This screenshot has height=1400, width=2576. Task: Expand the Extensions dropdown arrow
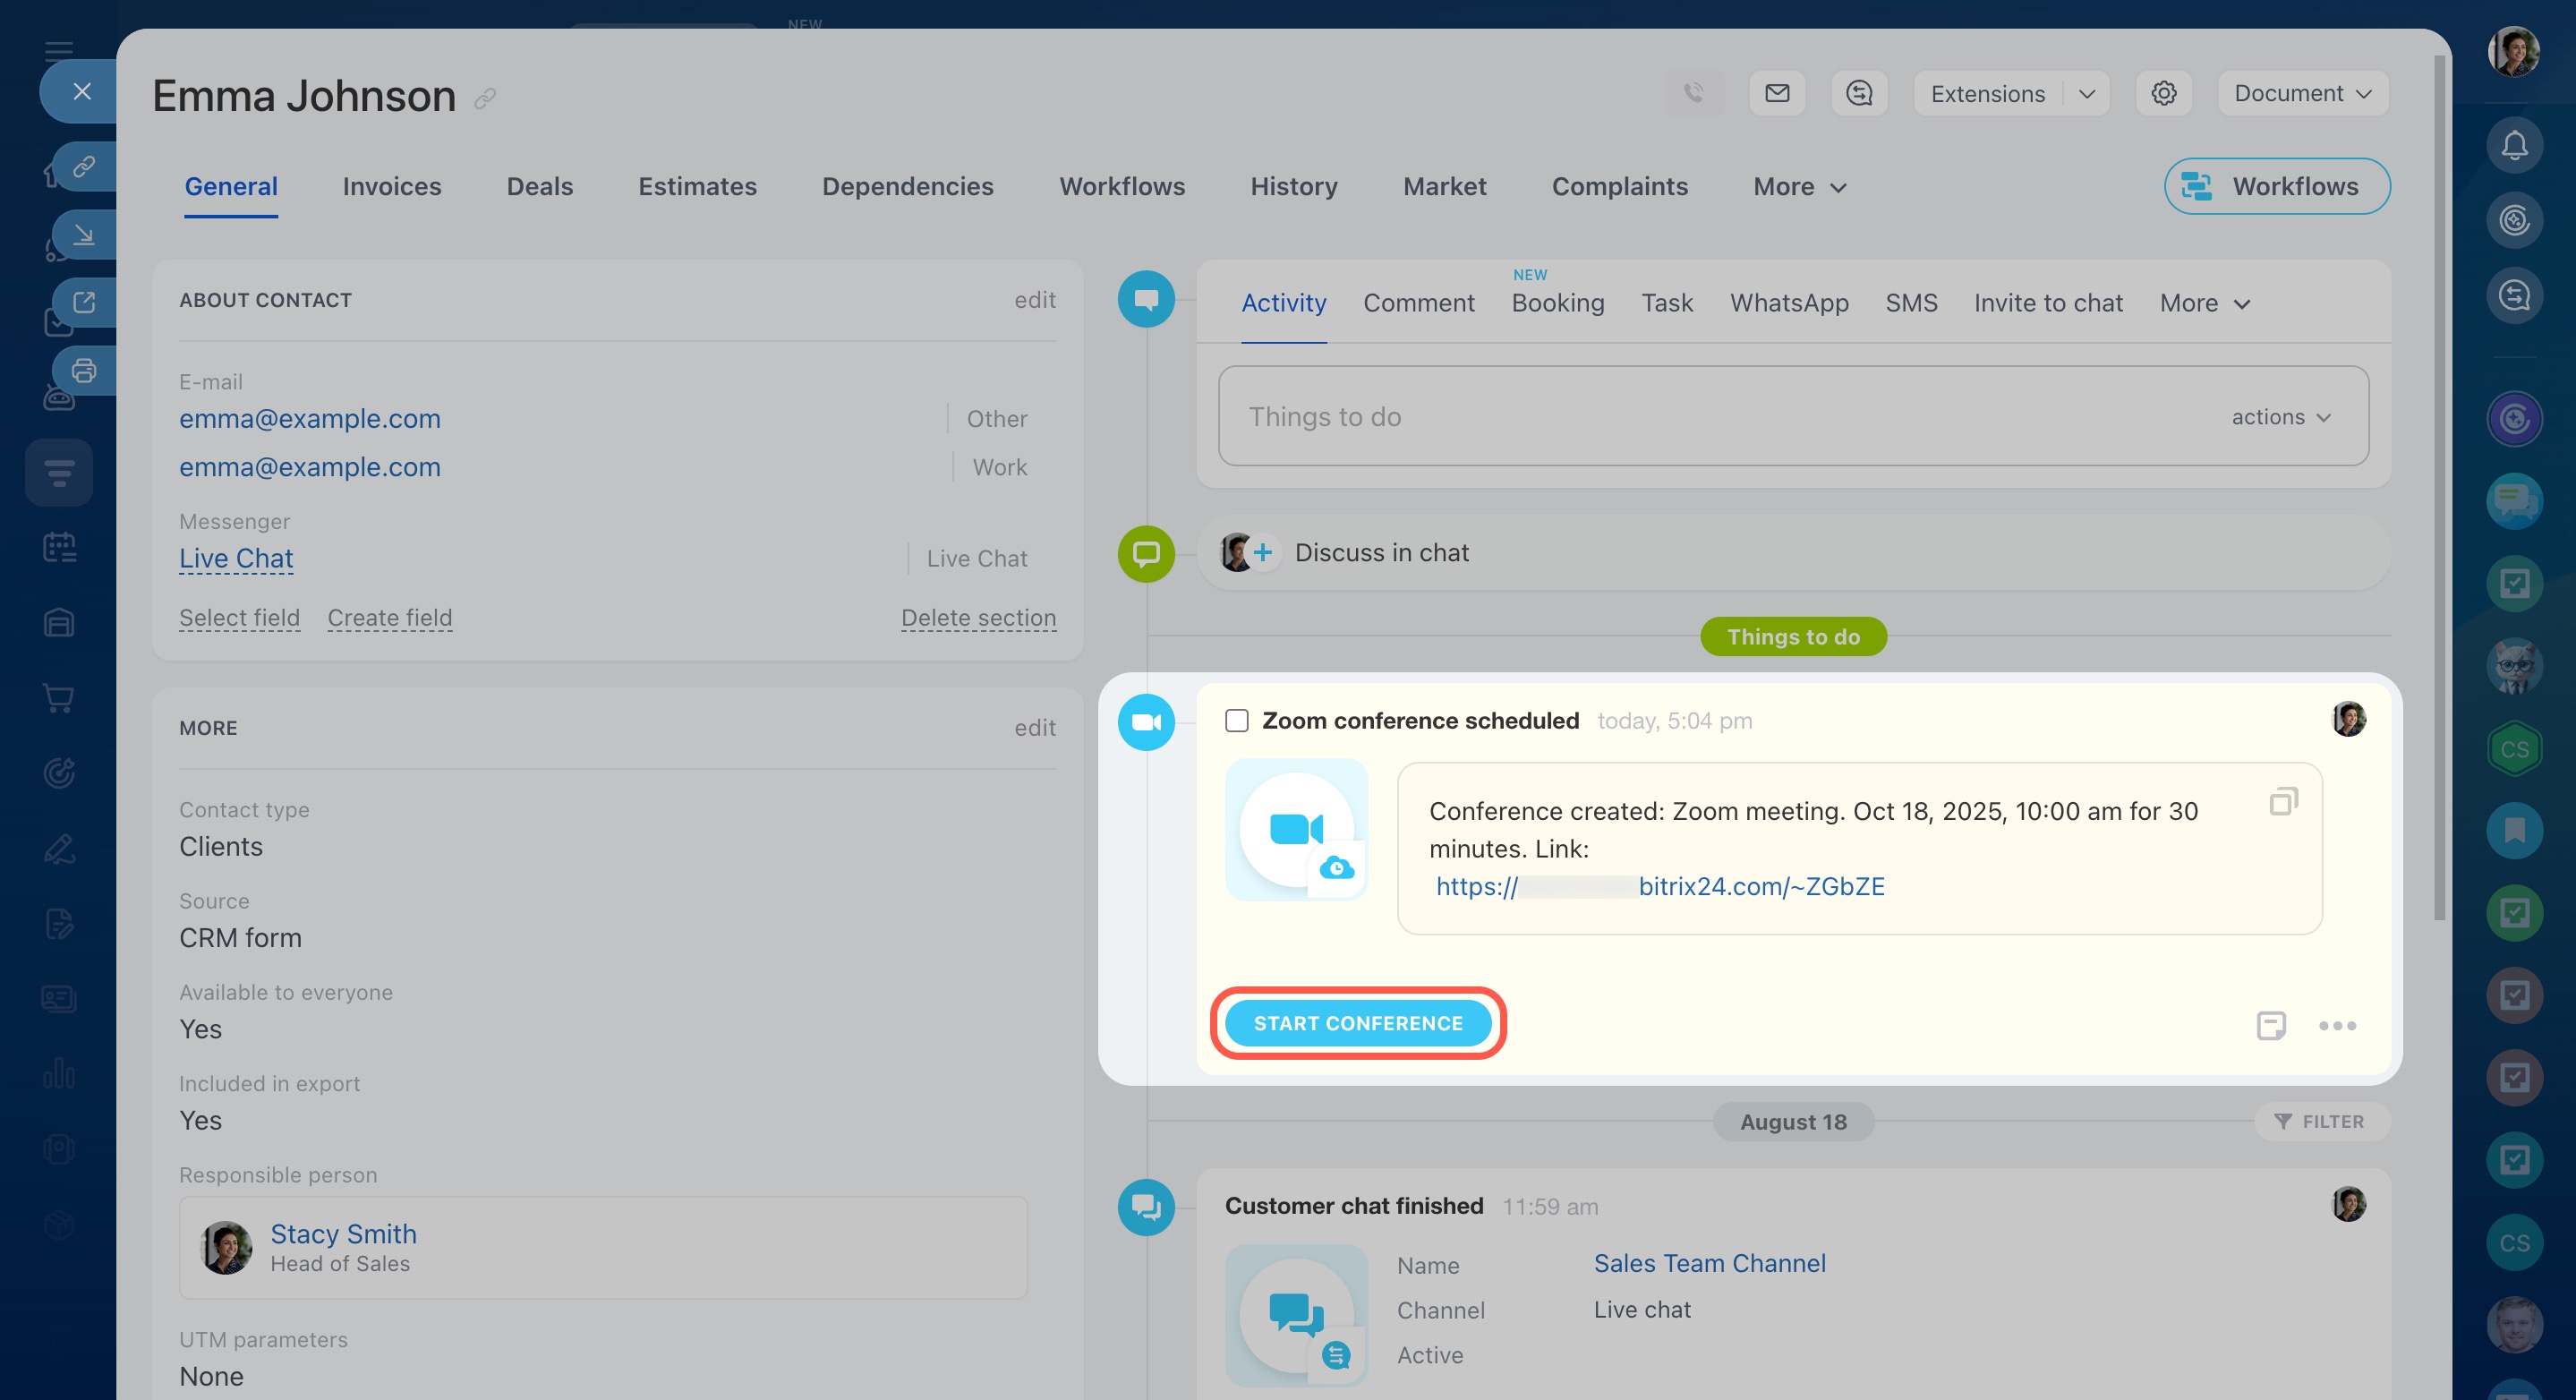pos(2087,94)
